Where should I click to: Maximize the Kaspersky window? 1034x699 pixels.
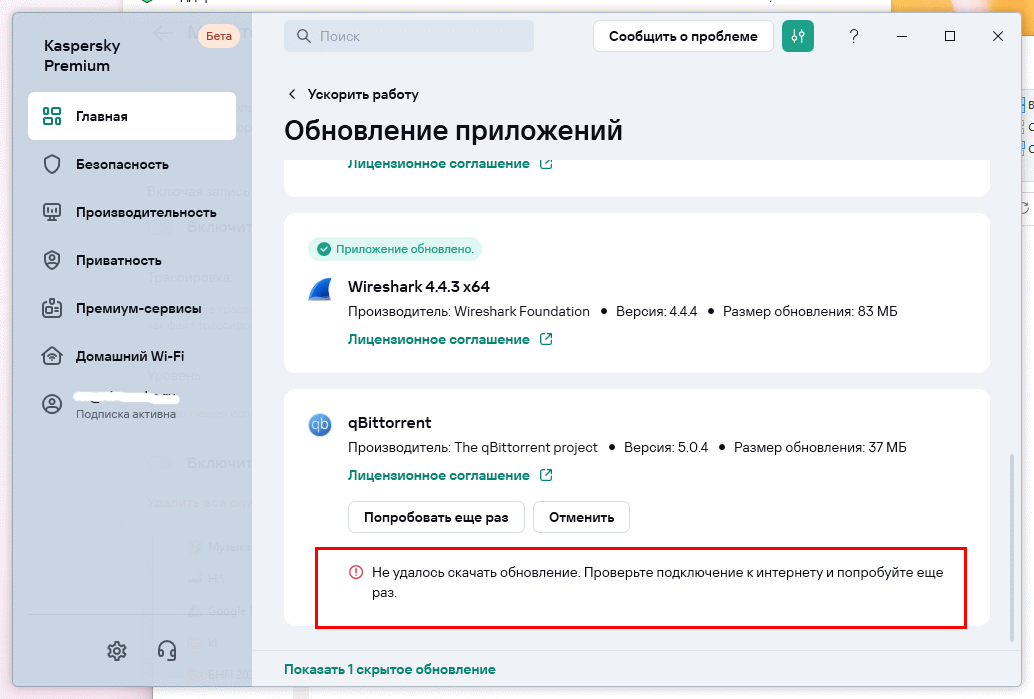click(950, 36)
